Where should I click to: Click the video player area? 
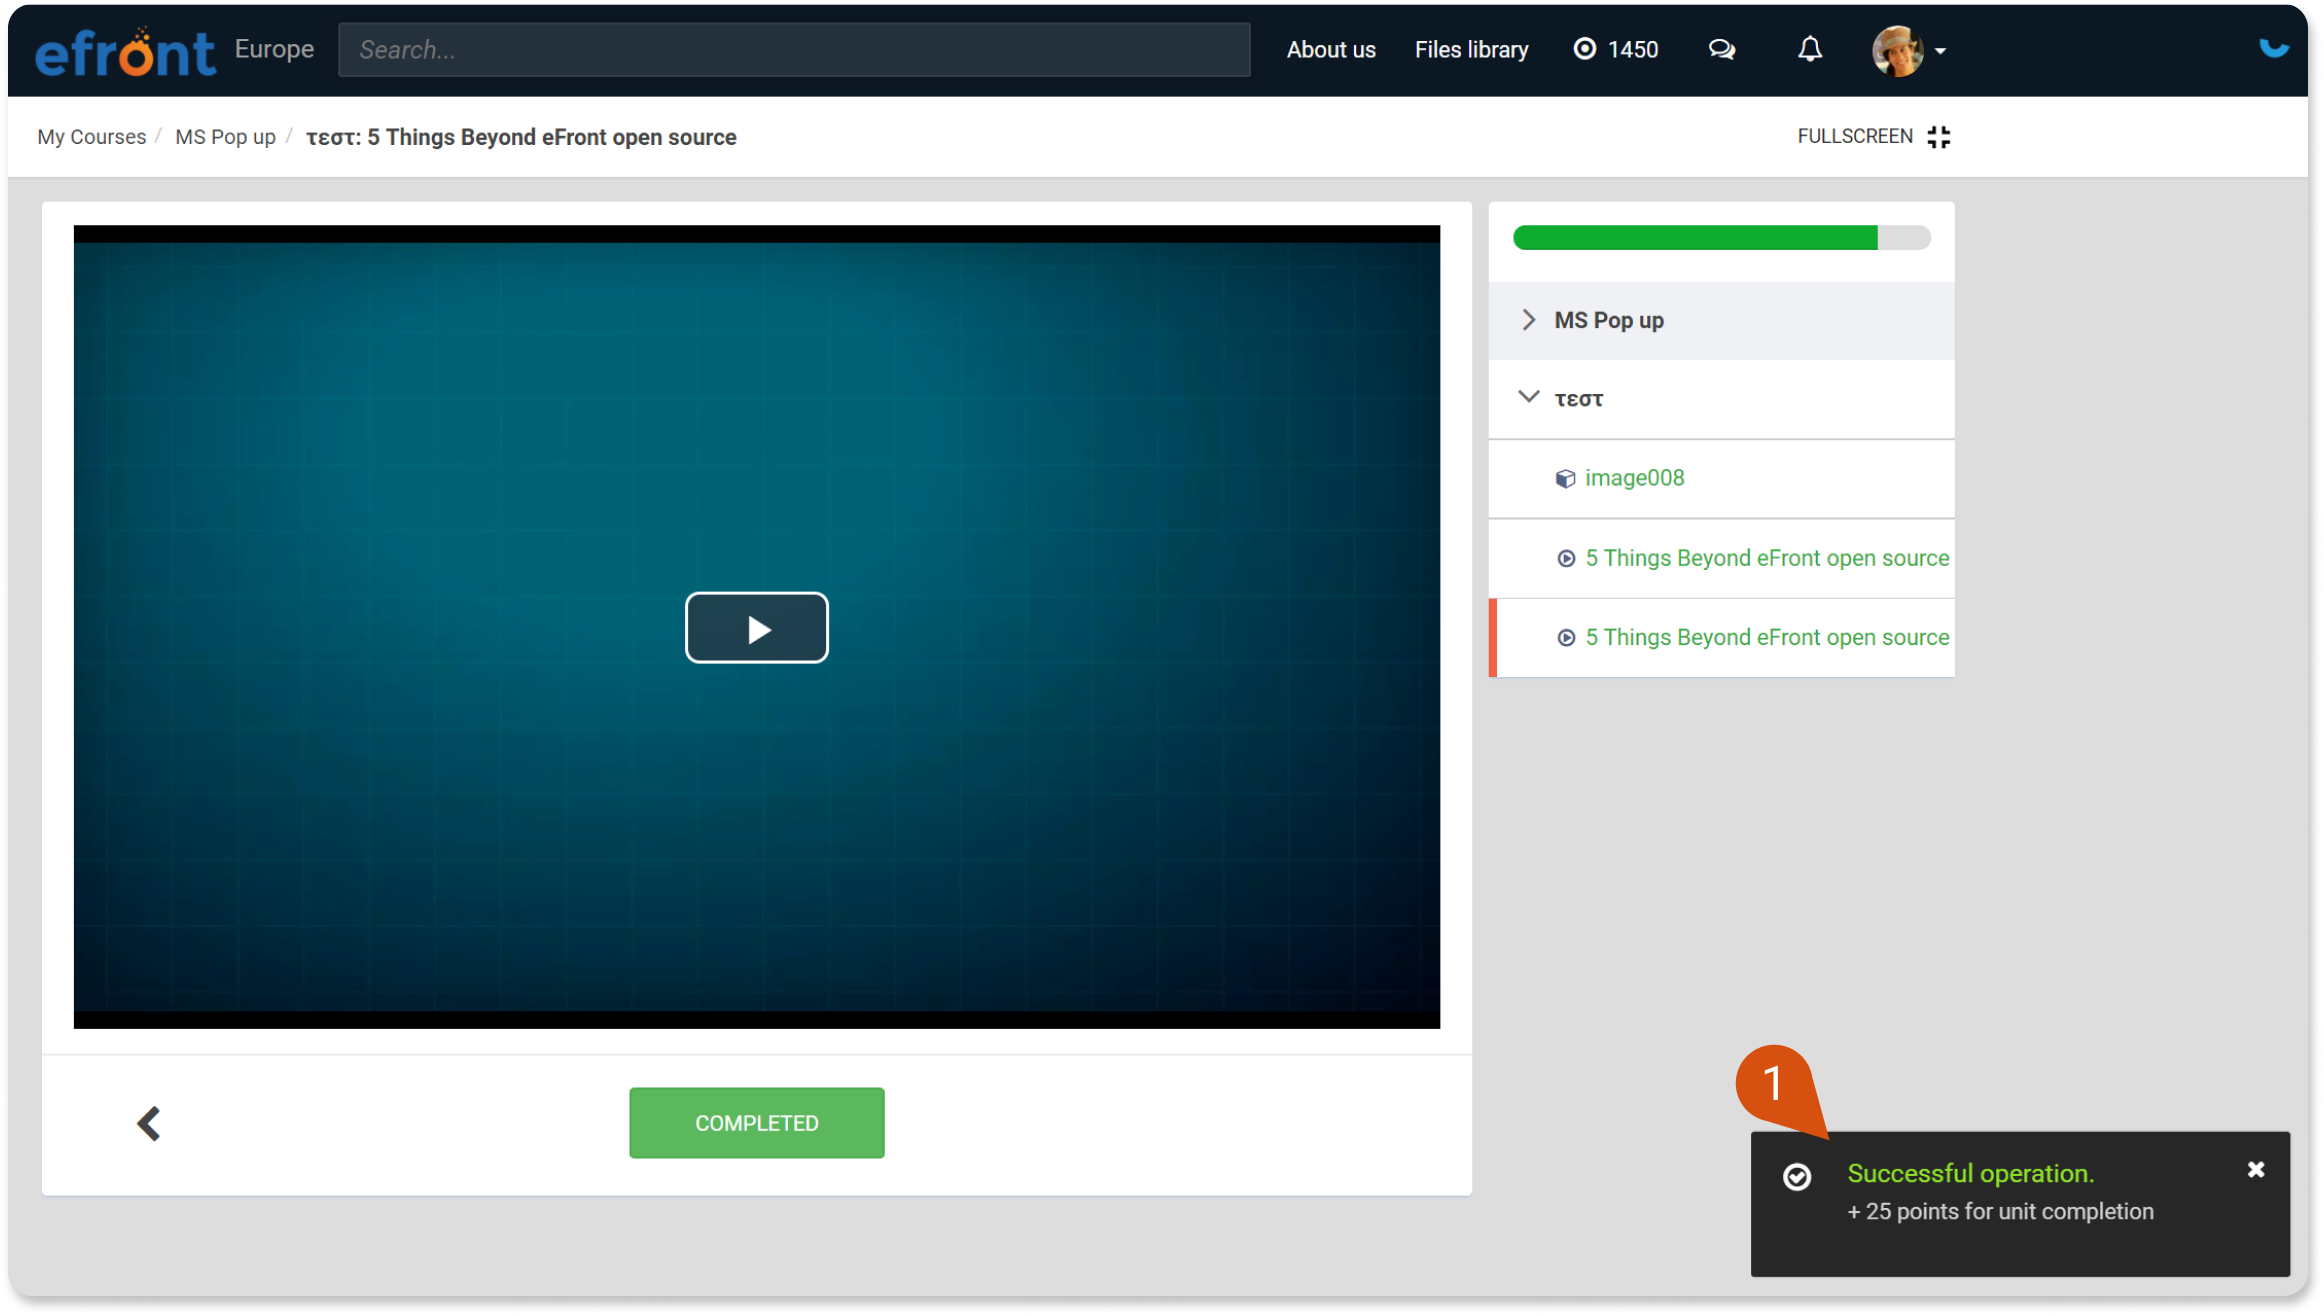756,627
